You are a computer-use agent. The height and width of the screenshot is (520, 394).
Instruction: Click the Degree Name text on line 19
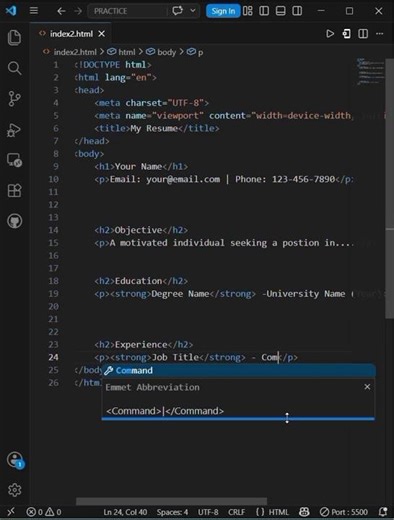coord(180,294)
